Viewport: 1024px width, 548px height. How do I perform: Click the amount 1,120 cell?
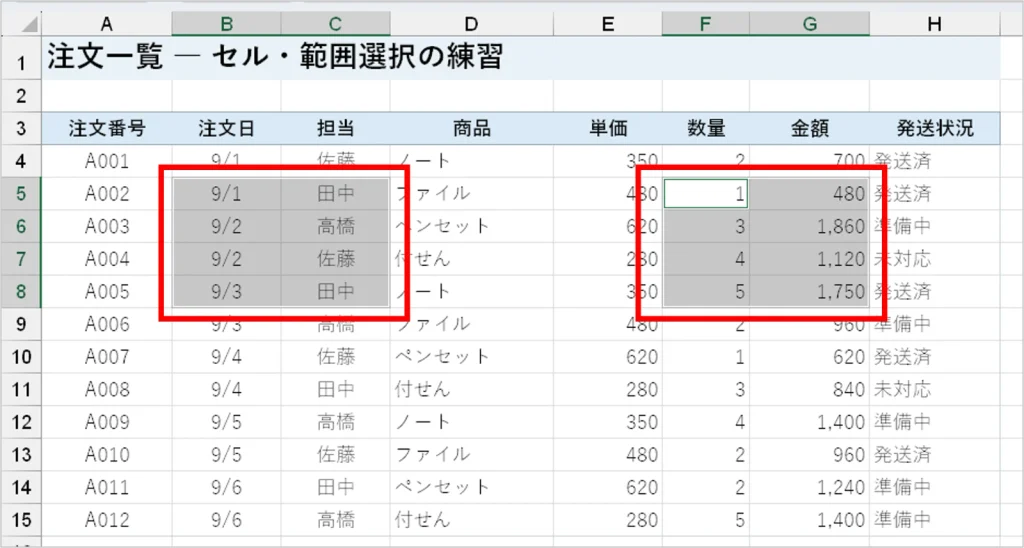pyautogui.click(x=810, y=259)
